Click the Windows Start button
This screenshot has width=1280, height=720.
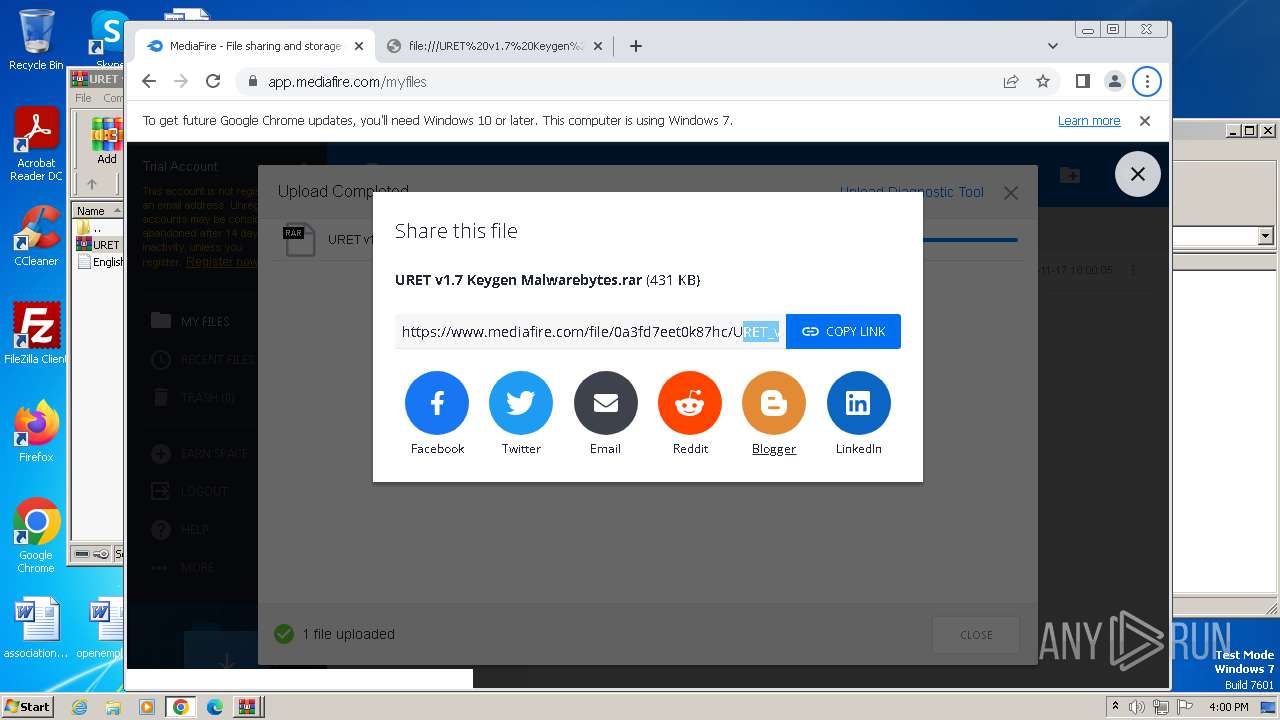tap(28, 707)
